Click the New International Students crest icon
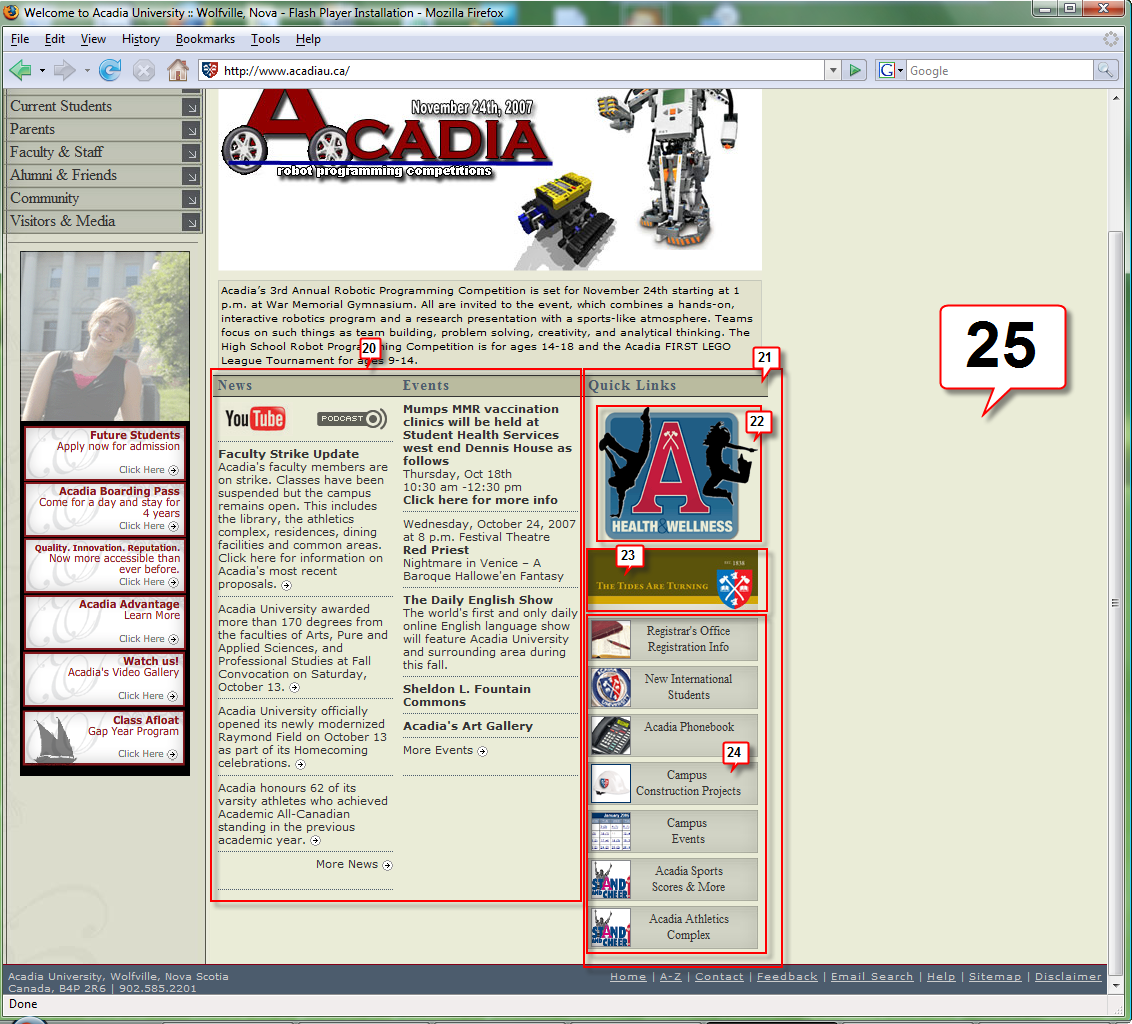 point(611,687)
